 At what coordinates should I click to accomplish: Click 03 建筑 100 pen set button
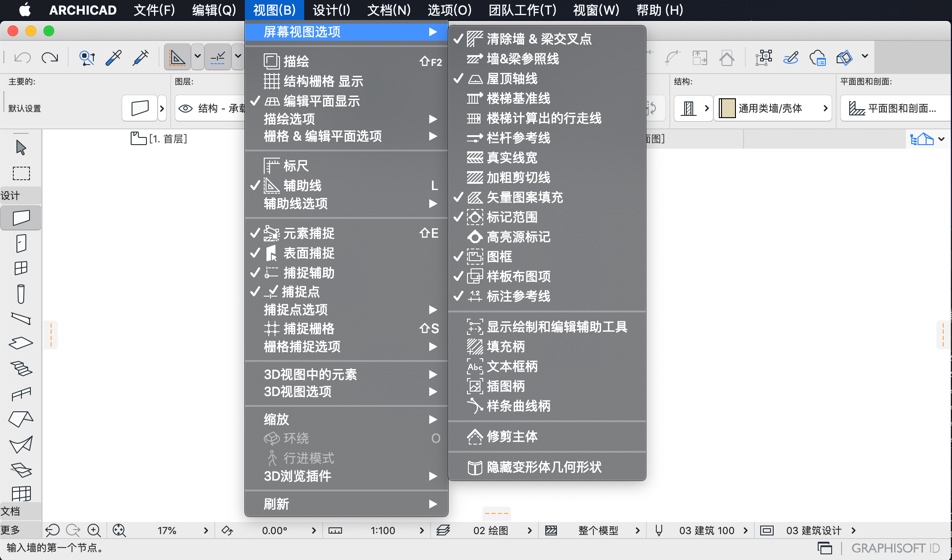coord(707,530)
